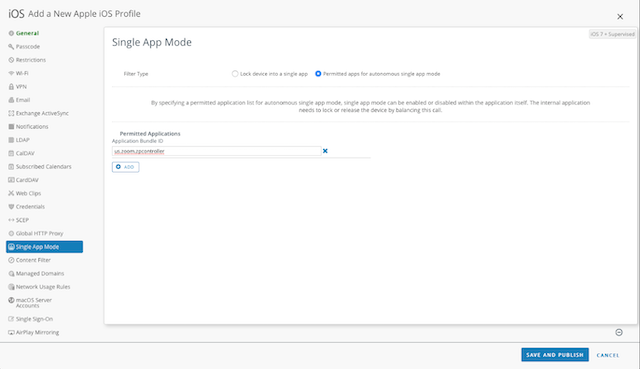
Task: Click the AirPlay Mirroring icon
Action: [x=11, y=332]
